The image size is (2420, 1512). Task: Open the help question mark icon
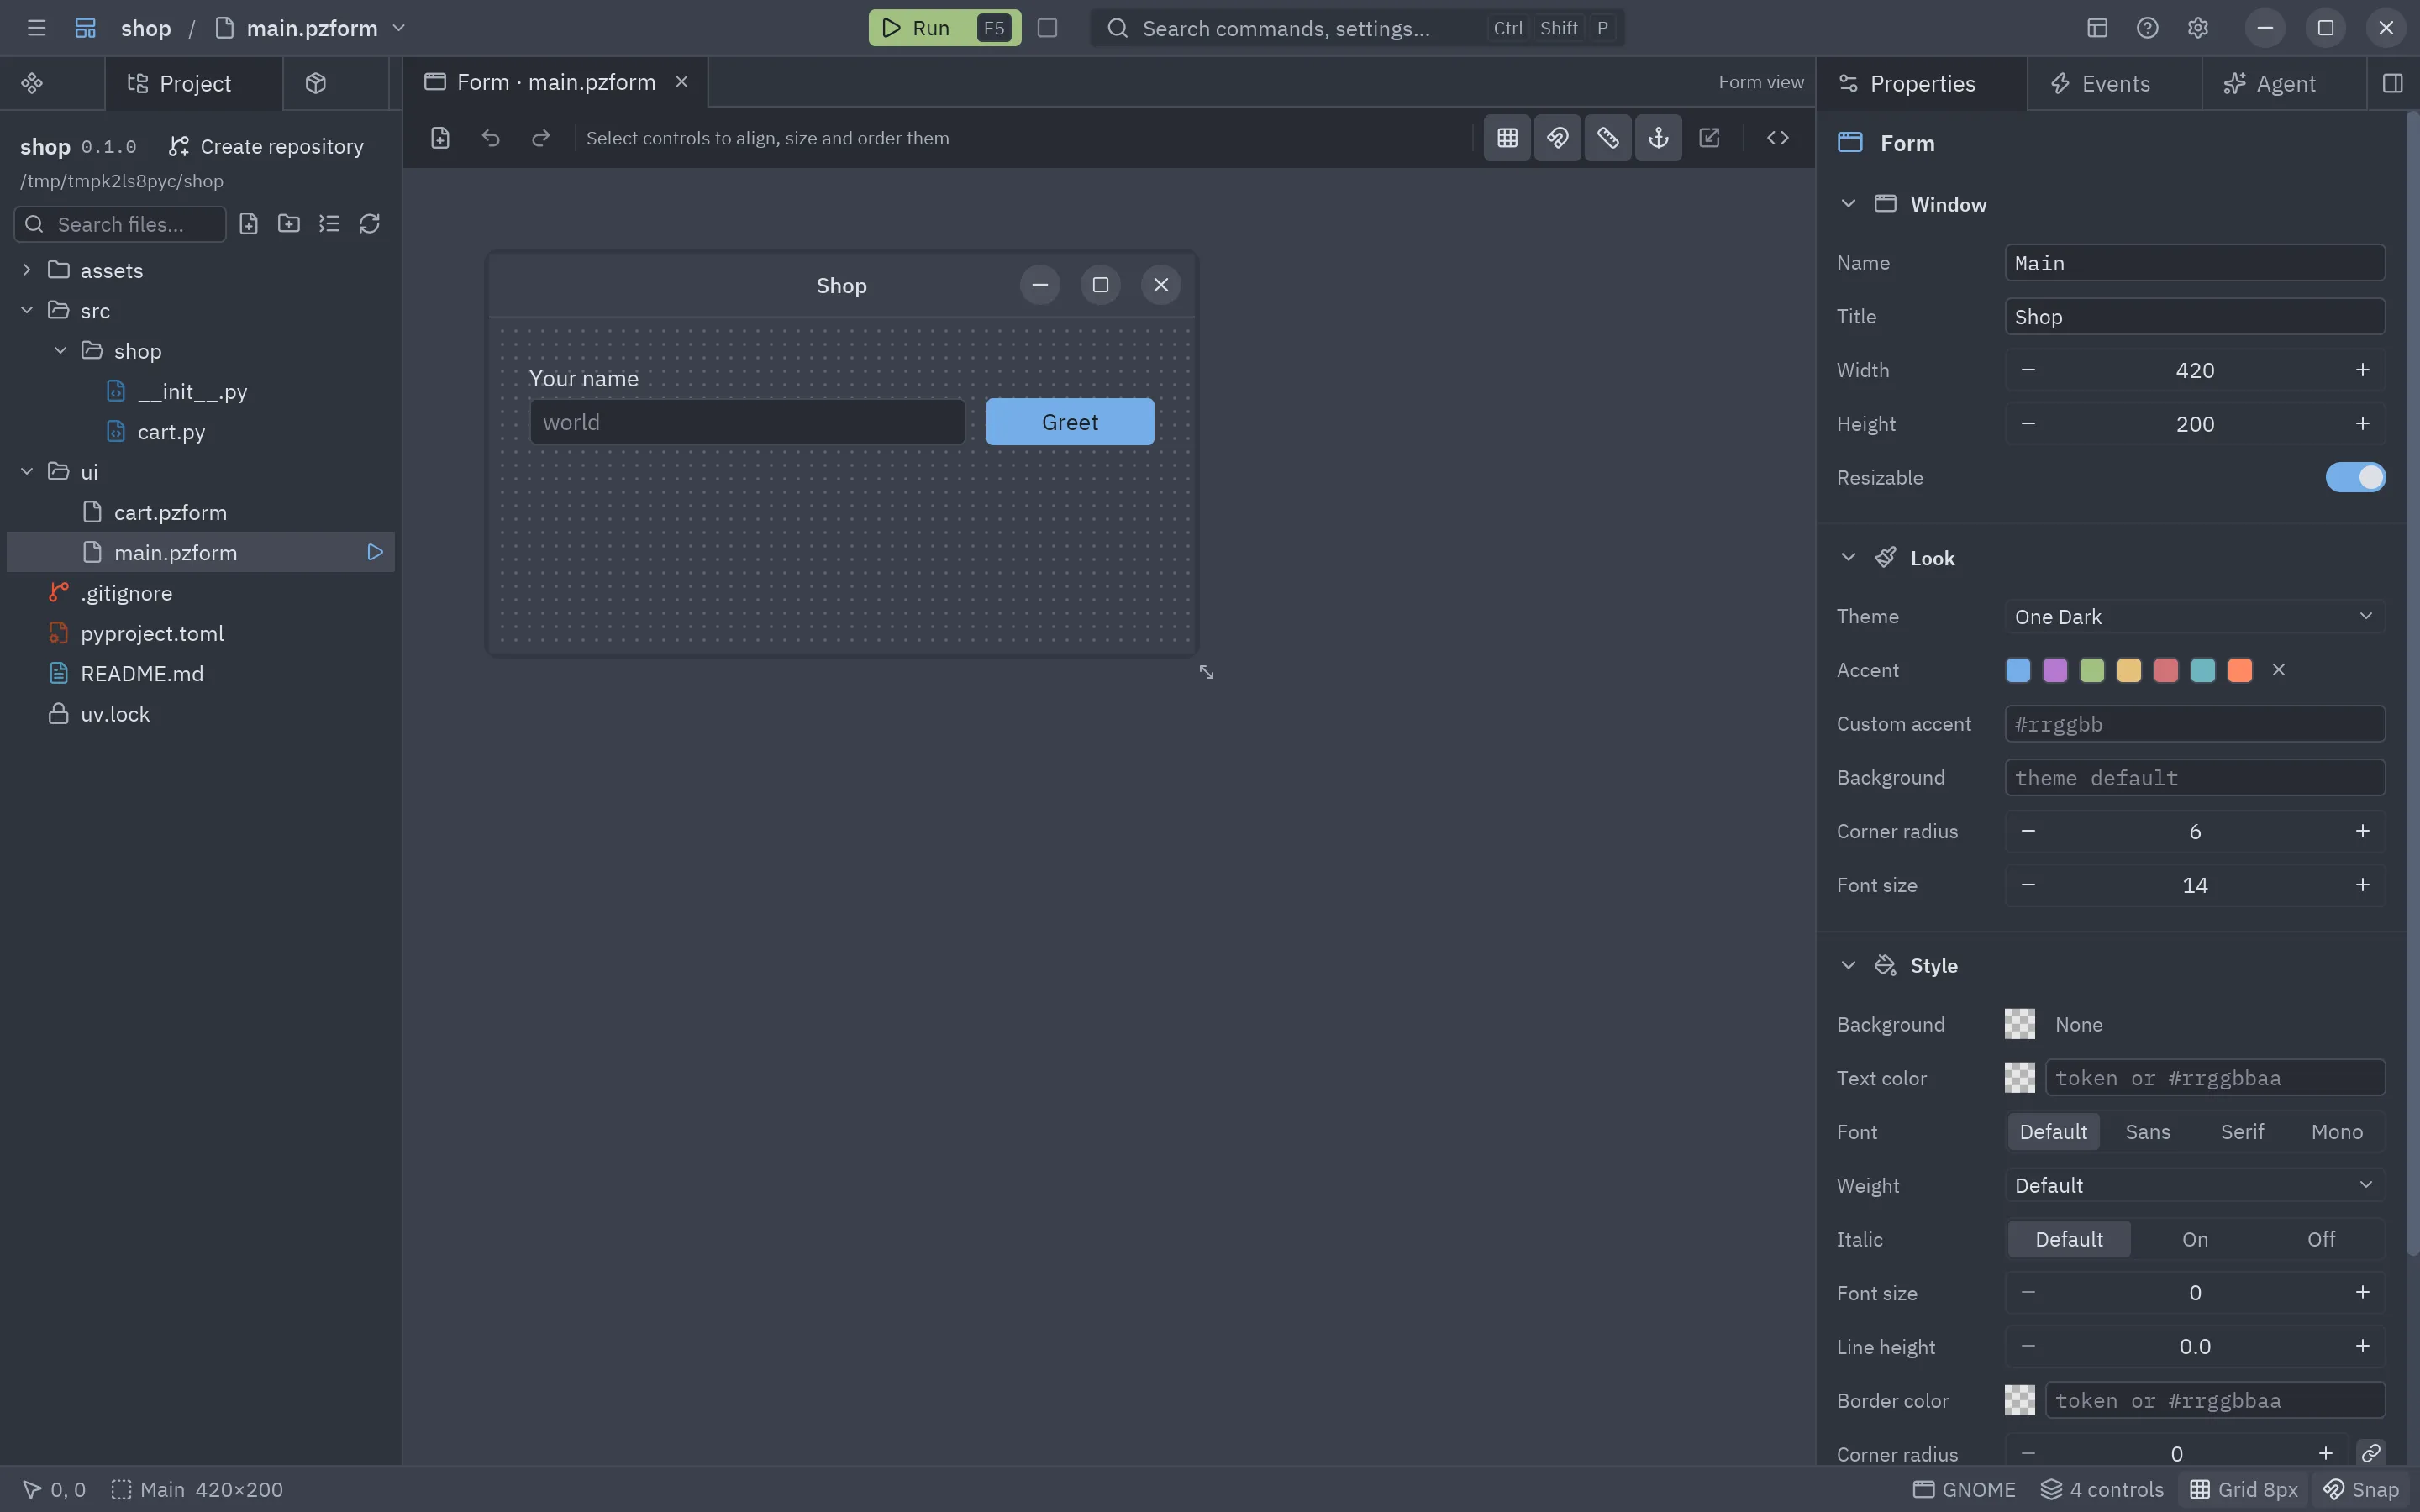pyautogui.click(x=2147, y=28)
